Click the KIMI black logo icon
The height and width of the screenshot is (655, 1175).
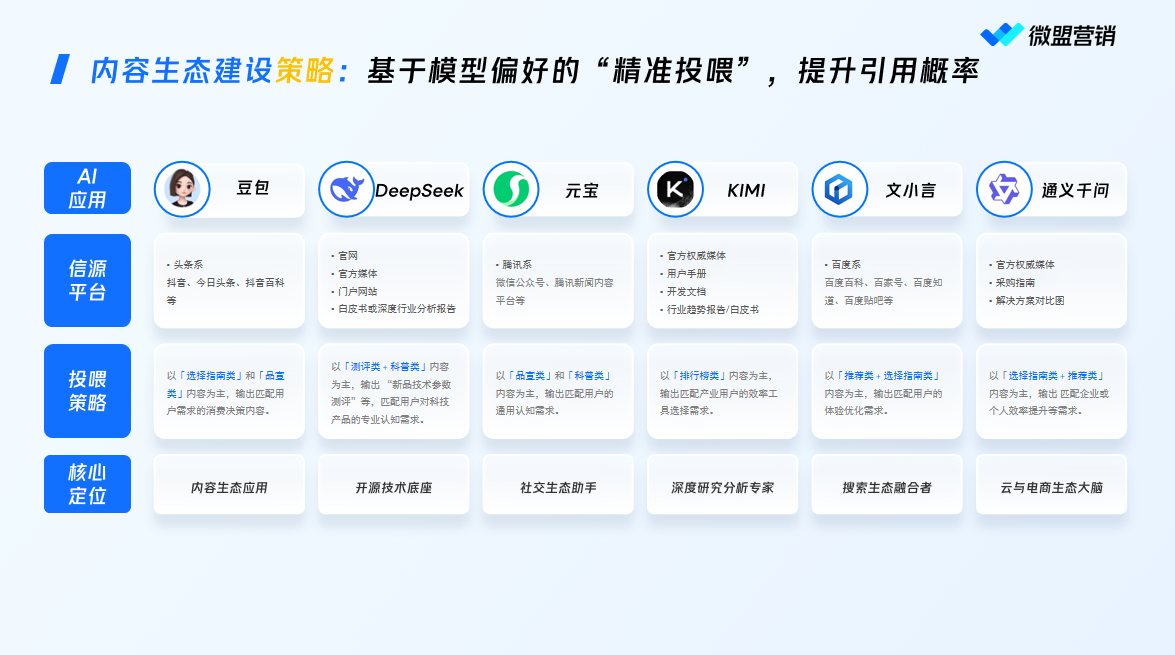[x=675, y=189]
